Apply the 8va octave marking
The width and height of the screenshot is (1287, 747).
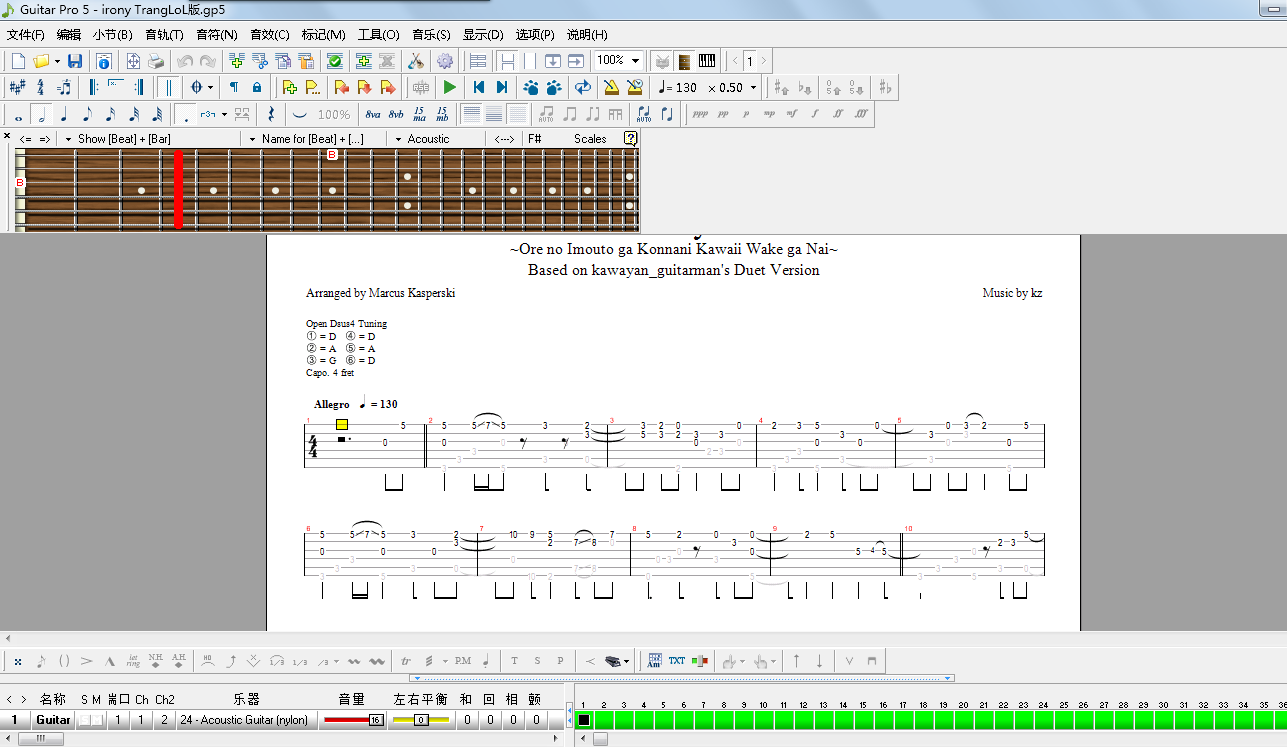pos(373,115)
